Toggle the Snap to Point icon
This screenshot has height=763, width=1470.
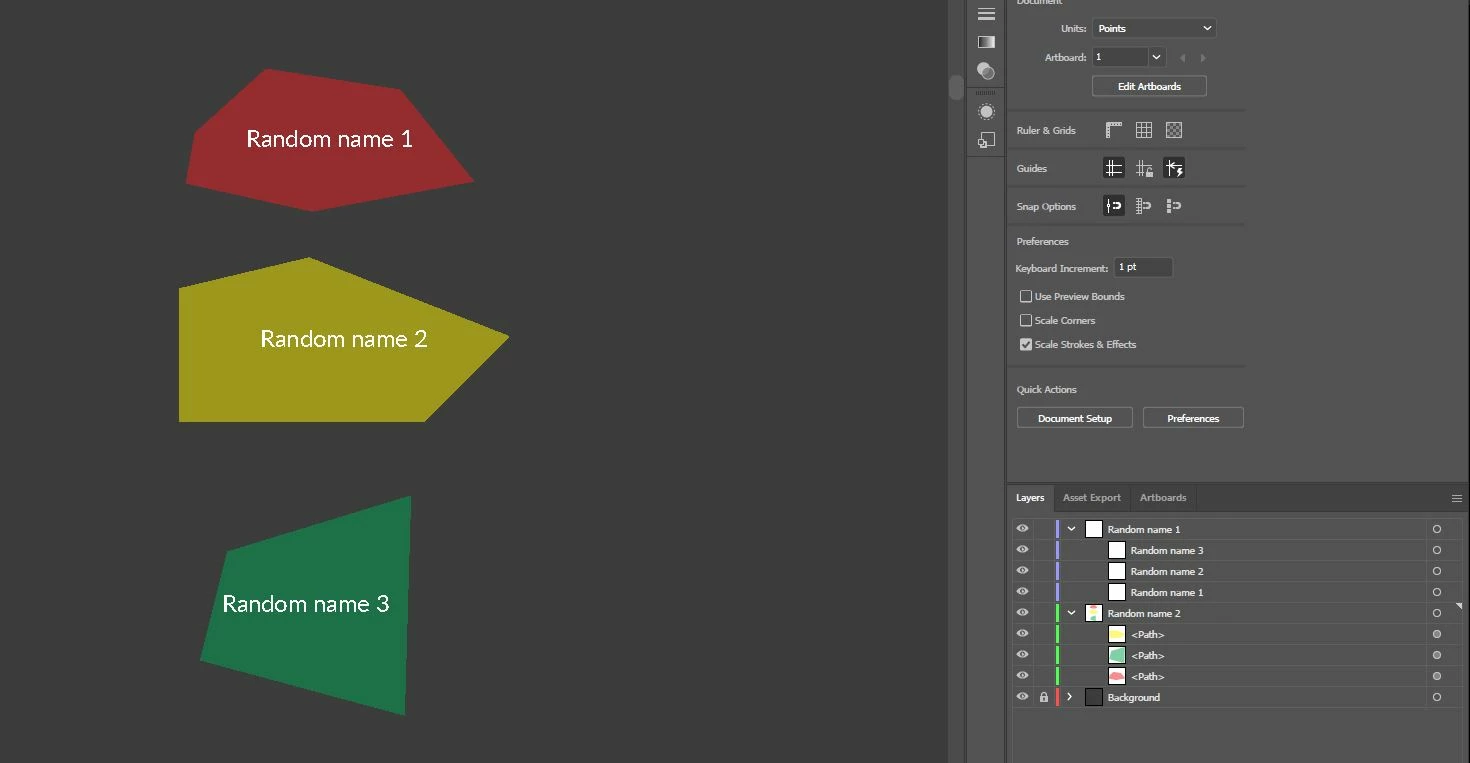1114,206
